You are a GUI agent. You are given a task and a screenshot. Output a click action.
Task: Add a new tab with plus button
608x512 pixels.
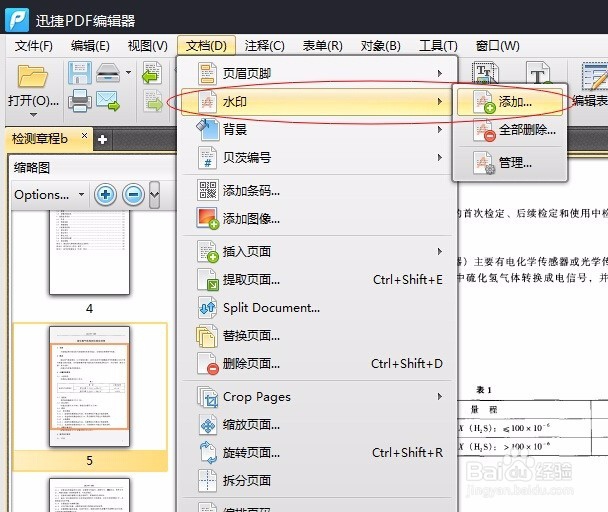[x=102, y=140]
